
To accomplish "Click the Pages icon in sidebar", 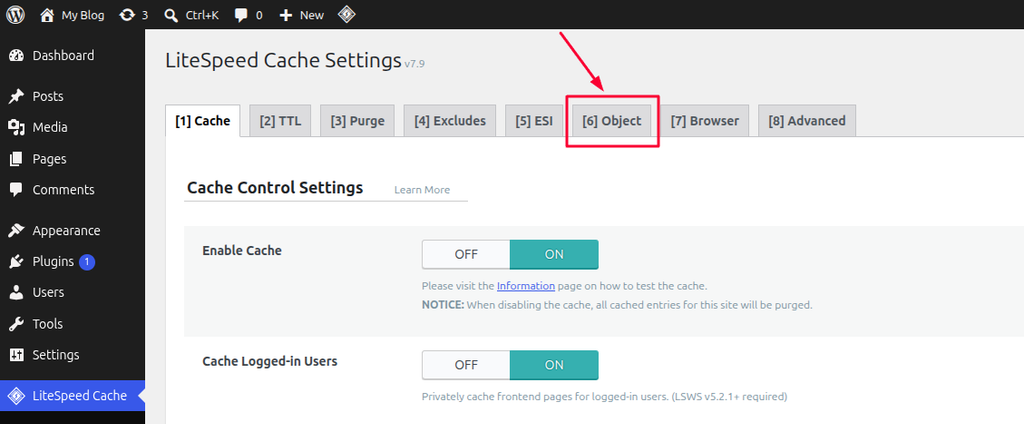I will pos(16,159).
